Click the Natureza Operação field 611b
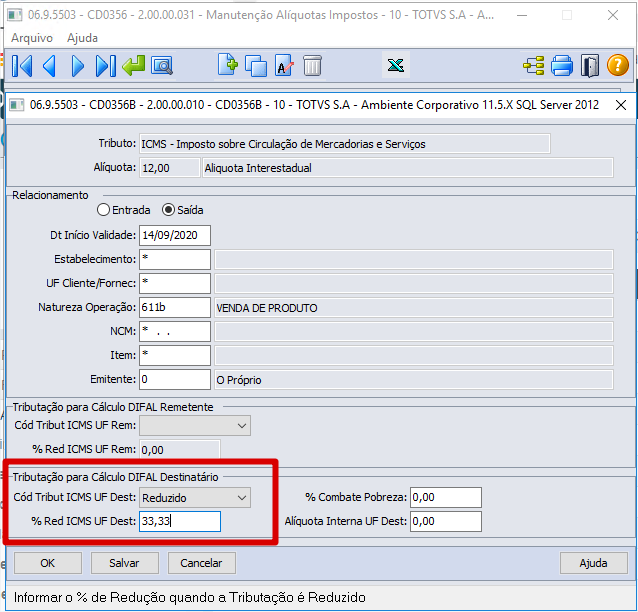This screenshot has width=638, height=612. tap(175, 308)
